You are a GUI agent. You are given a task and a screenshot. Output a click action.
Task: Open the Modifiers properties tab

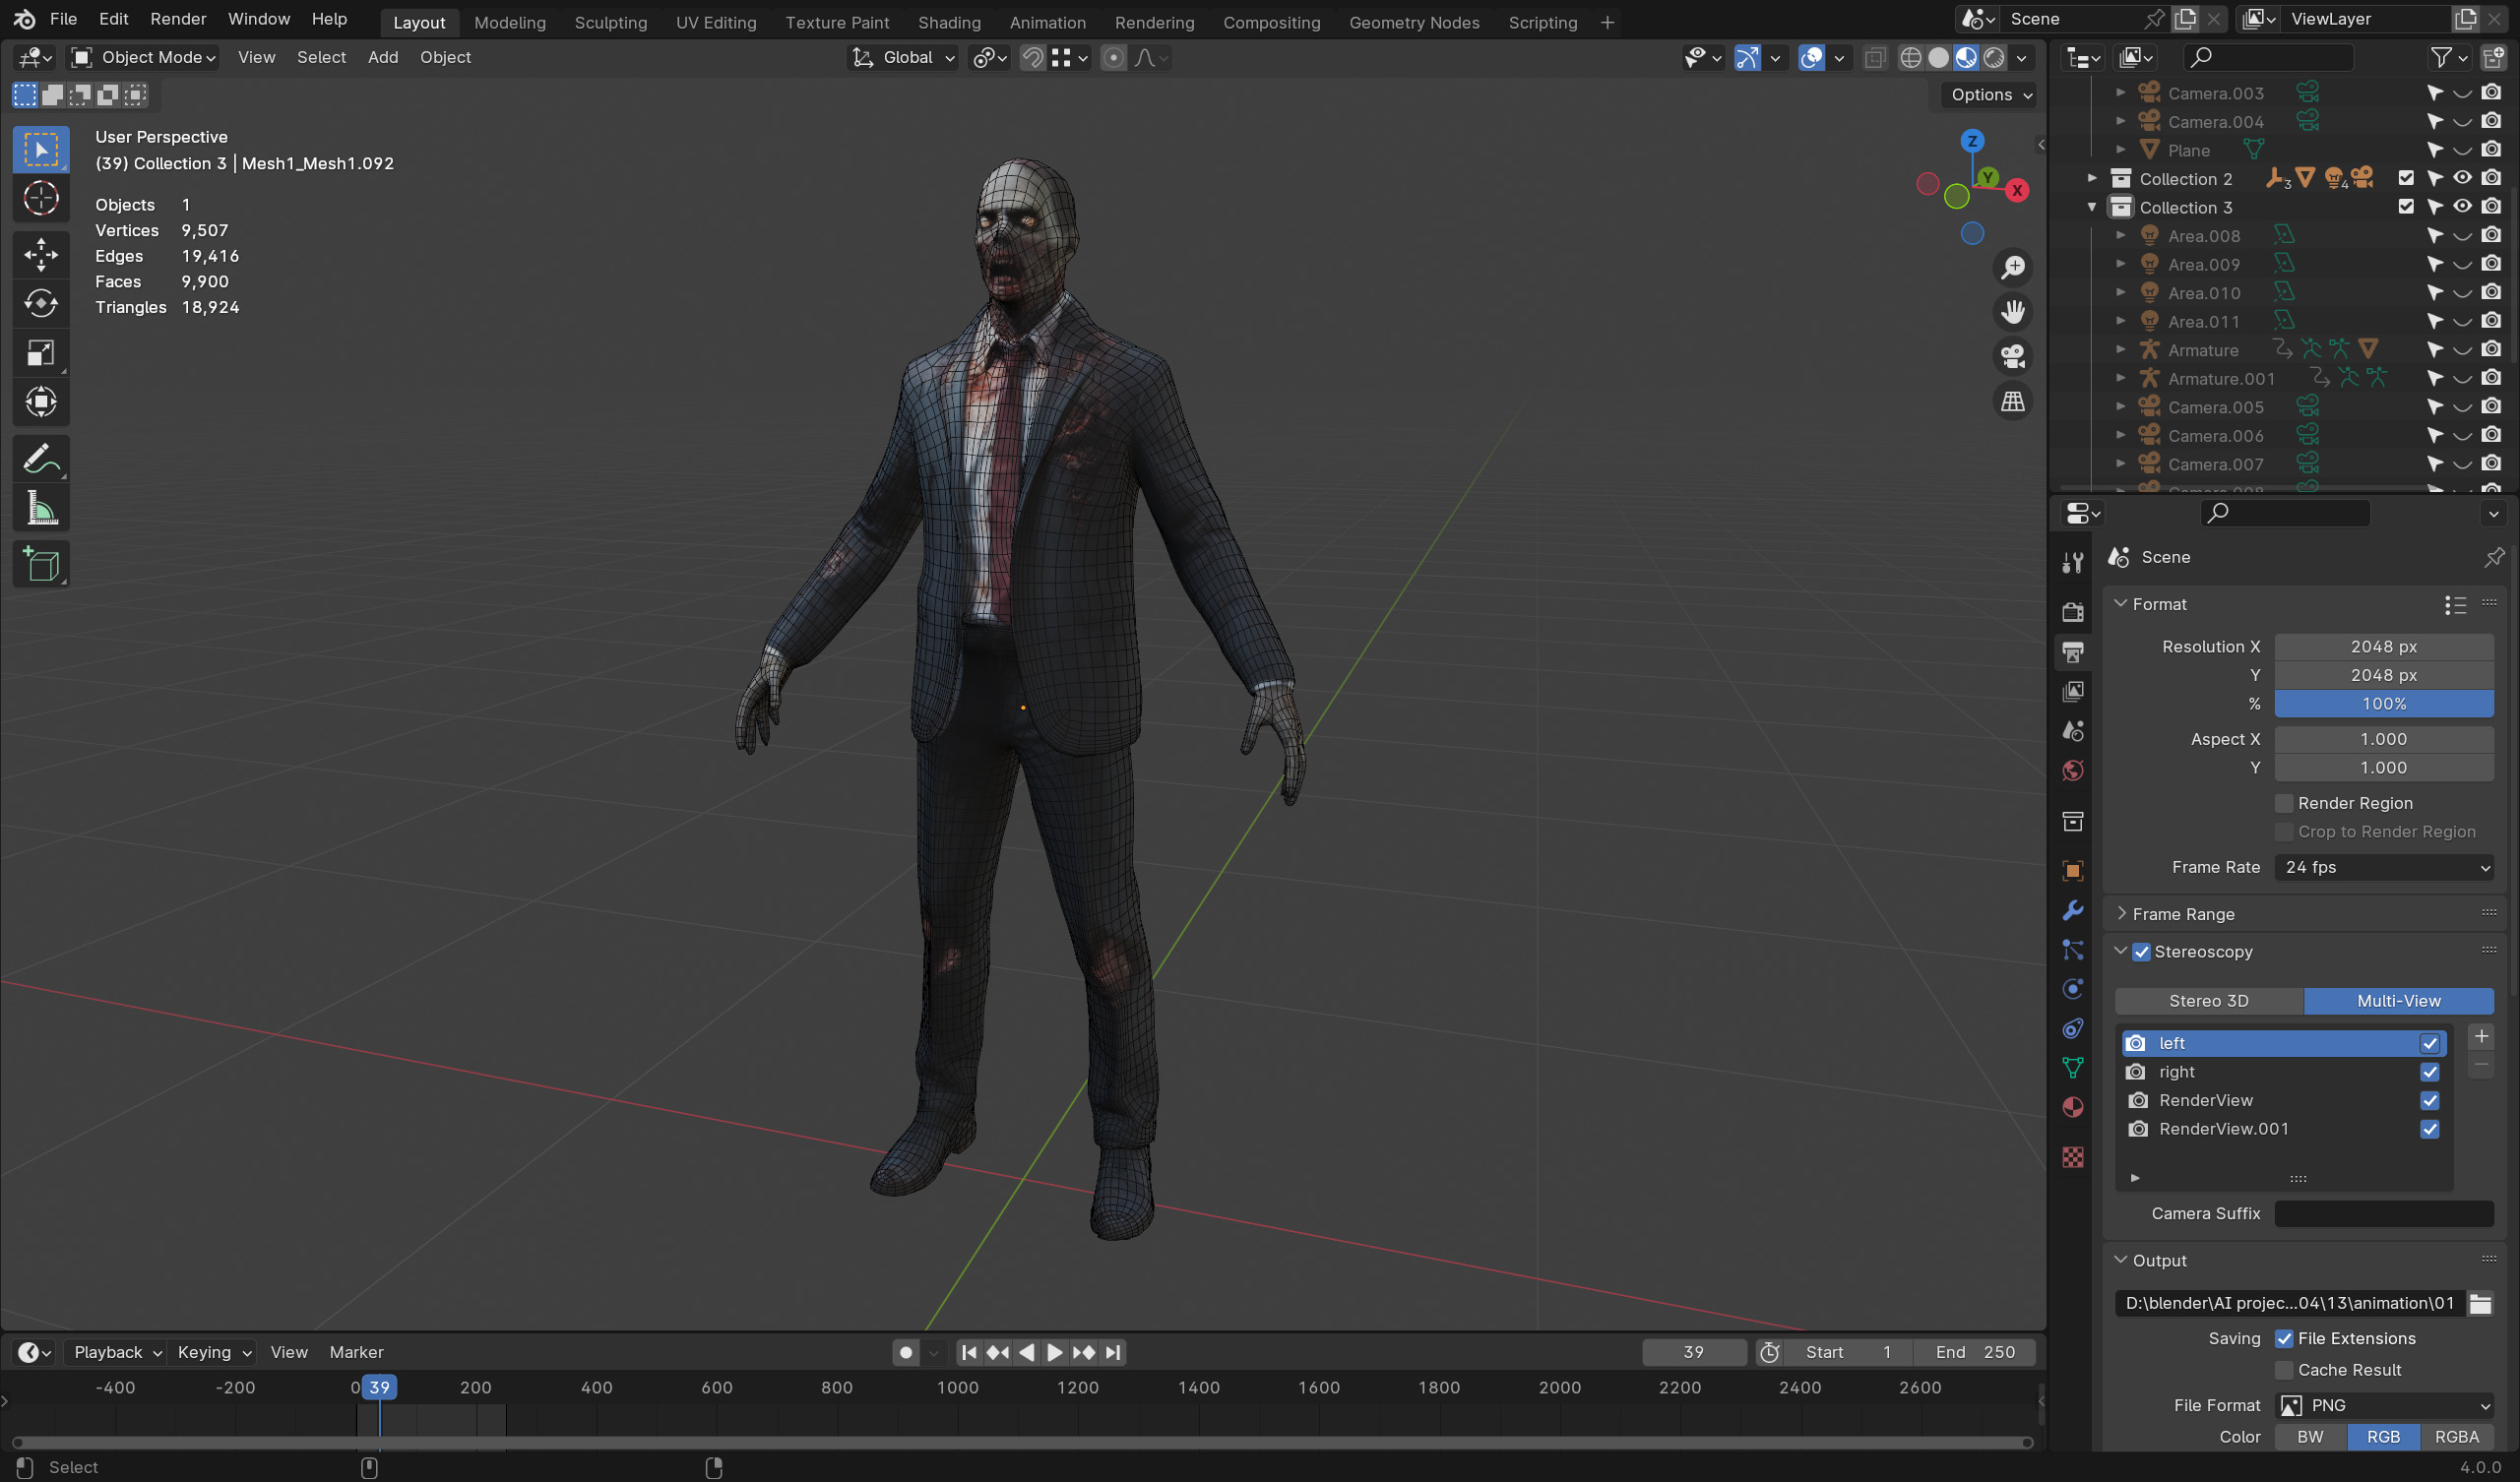click(2073, 910)
